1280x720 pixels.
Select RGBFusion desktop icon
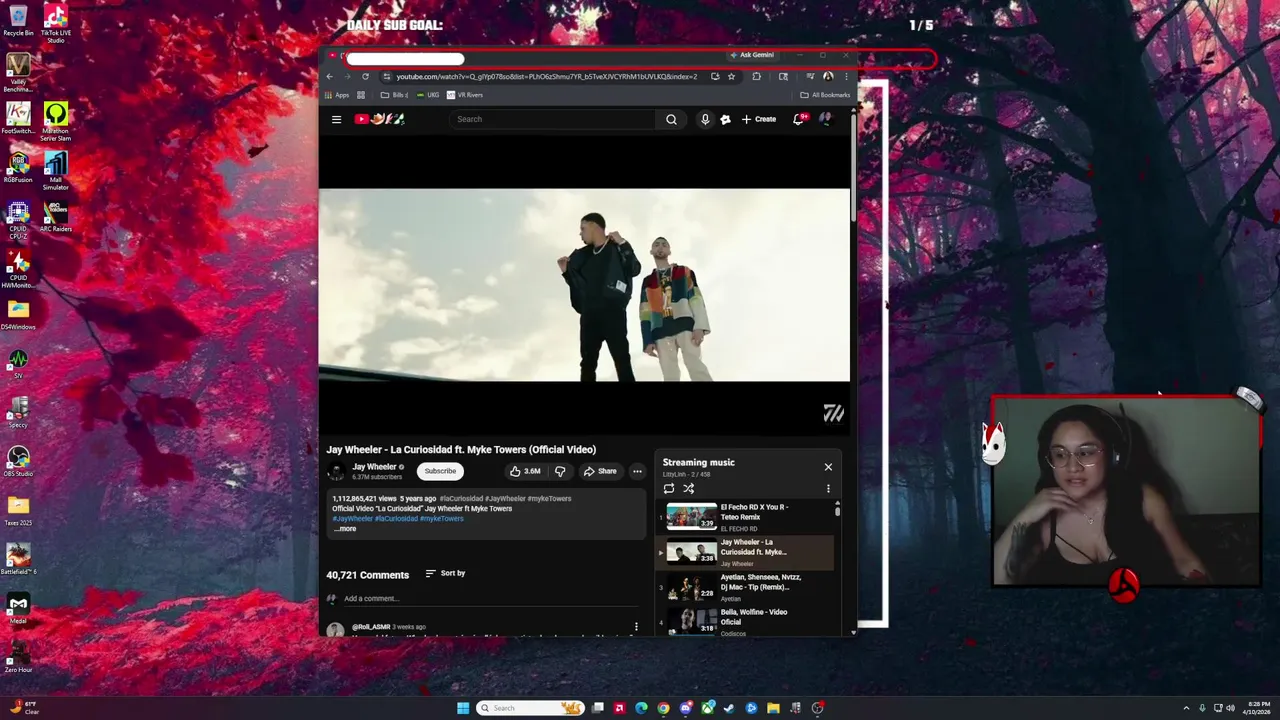coord(18,168)
